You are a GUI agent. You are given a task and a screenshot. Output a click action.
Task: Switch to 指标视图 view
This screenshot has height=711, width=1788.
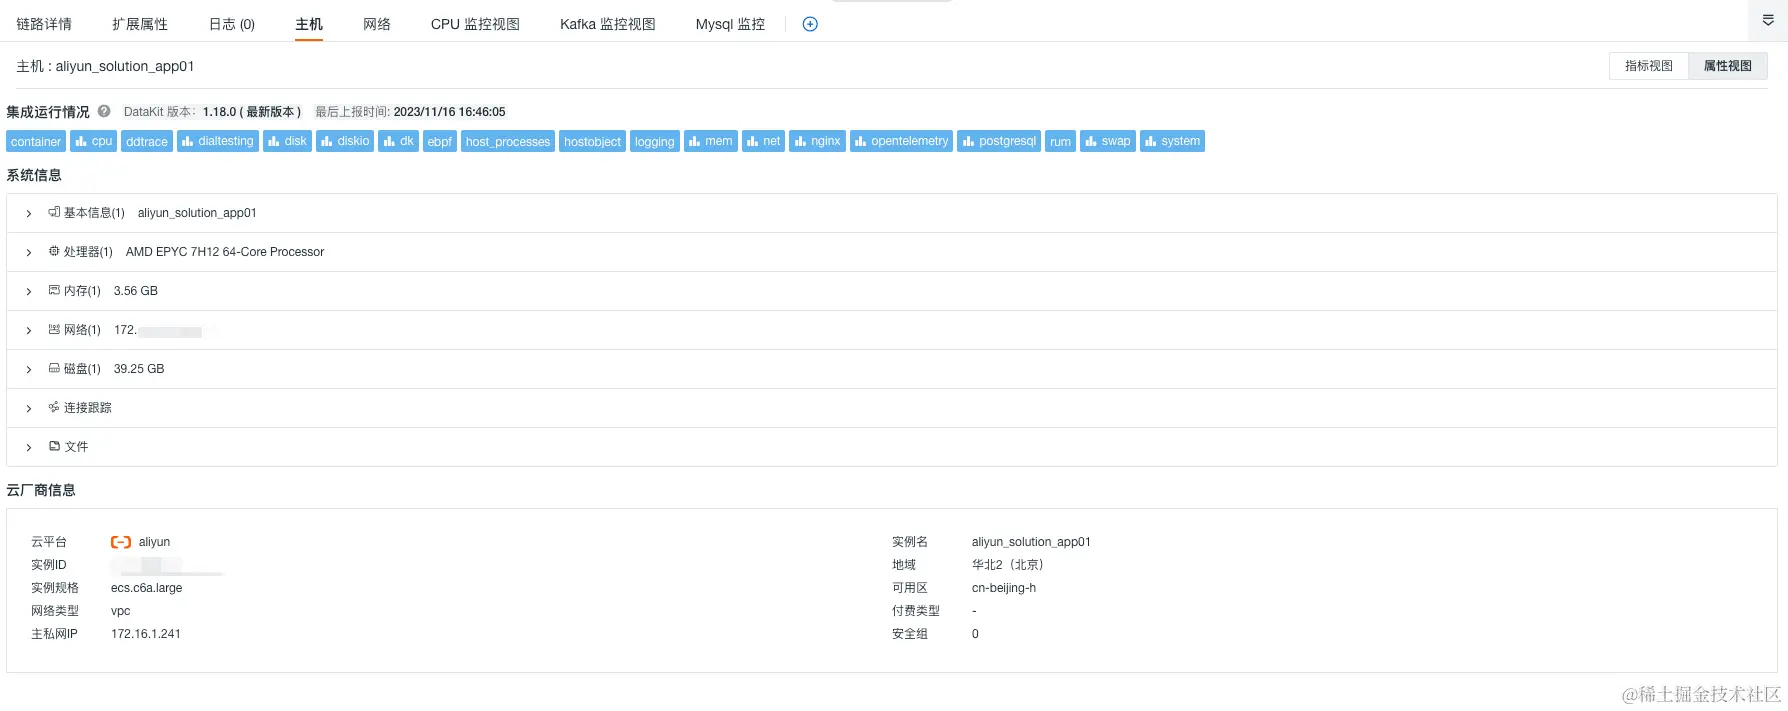[1649, 66]
